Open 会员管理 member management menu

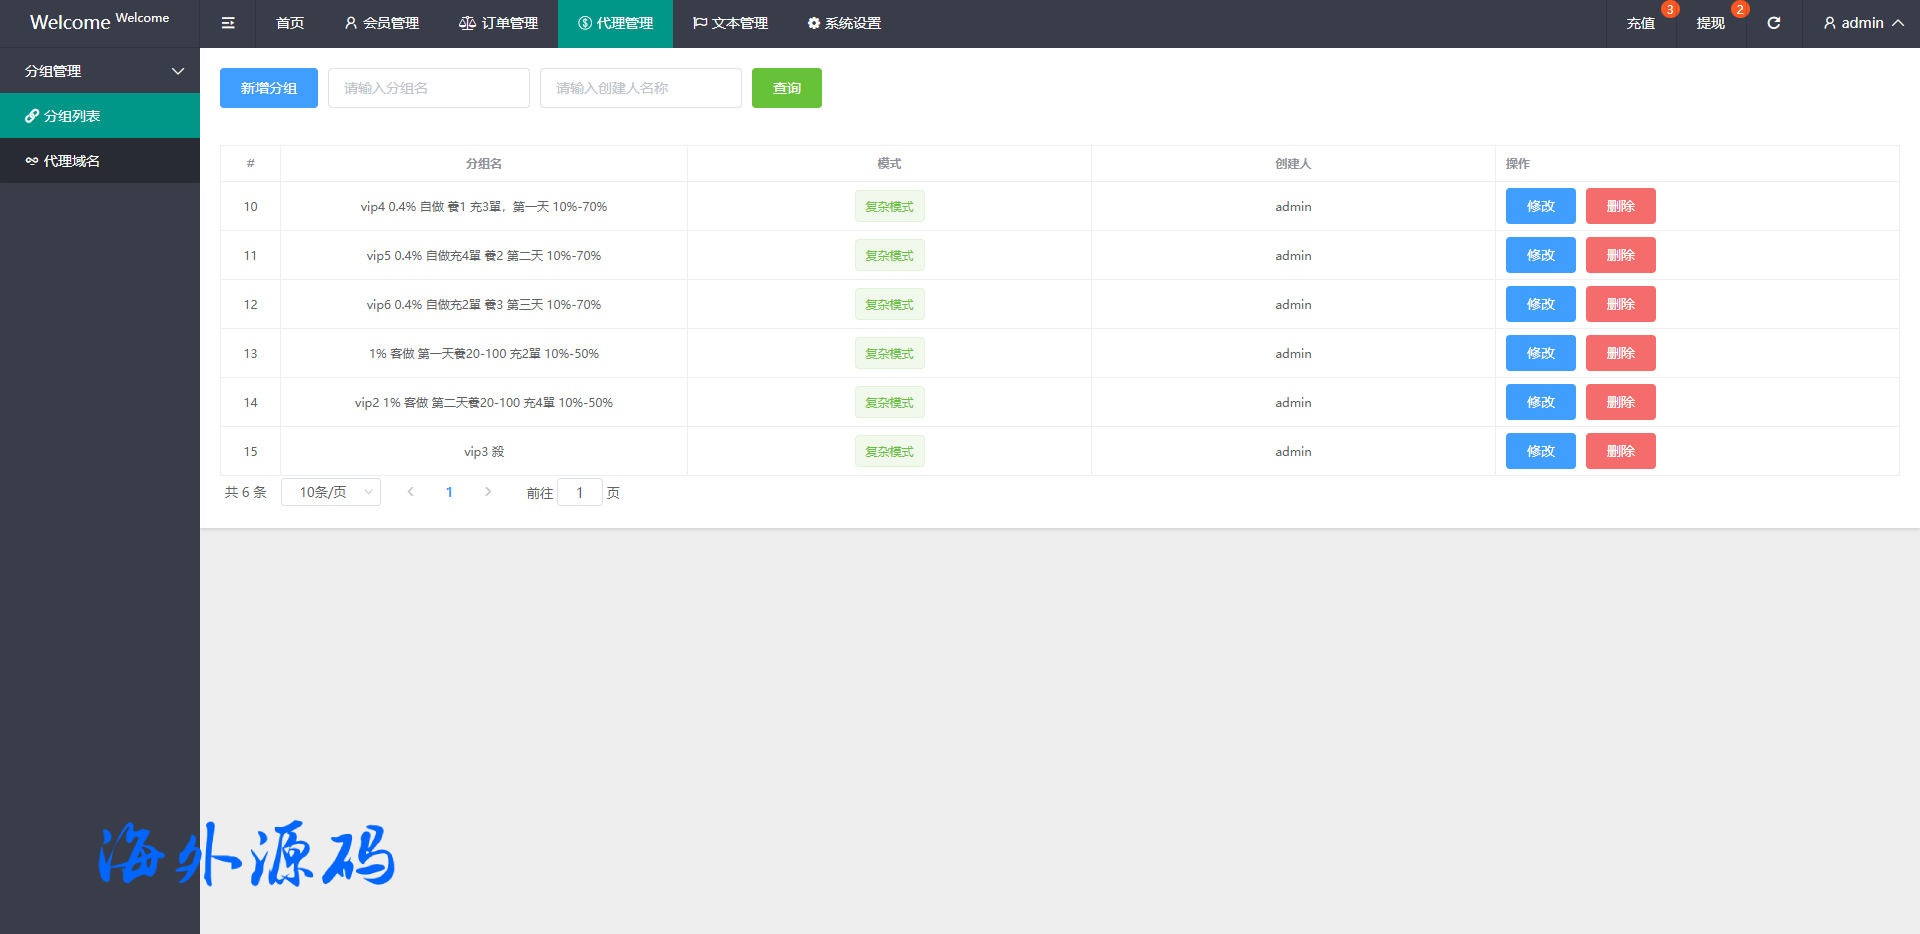[382, 23]
